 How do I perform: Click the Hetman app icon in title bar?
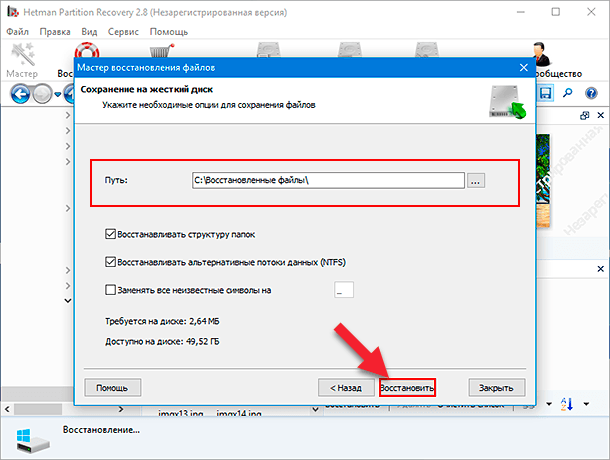(13, 12)
